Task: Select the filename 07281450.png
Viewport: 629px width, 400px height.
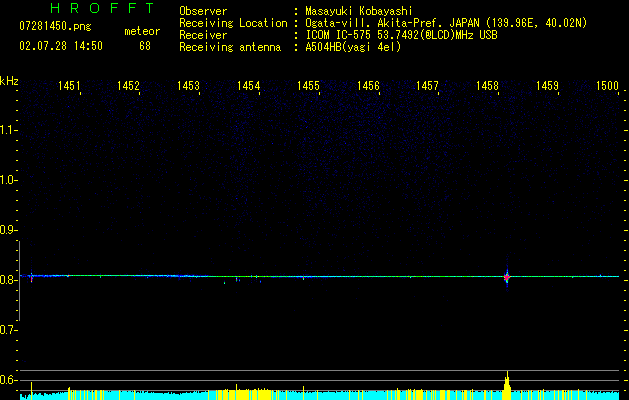Action: point(55,26)
